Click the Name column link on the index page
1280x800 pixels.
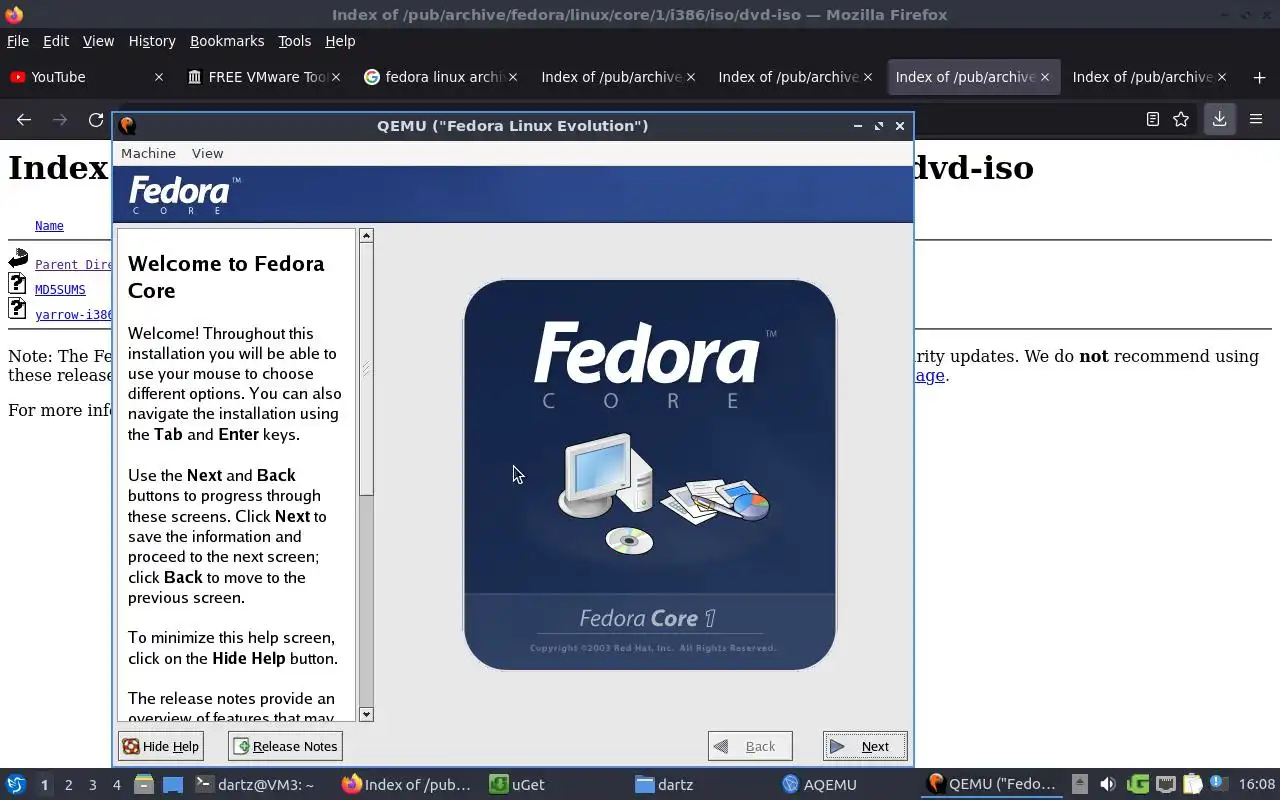tap(49, 226)
